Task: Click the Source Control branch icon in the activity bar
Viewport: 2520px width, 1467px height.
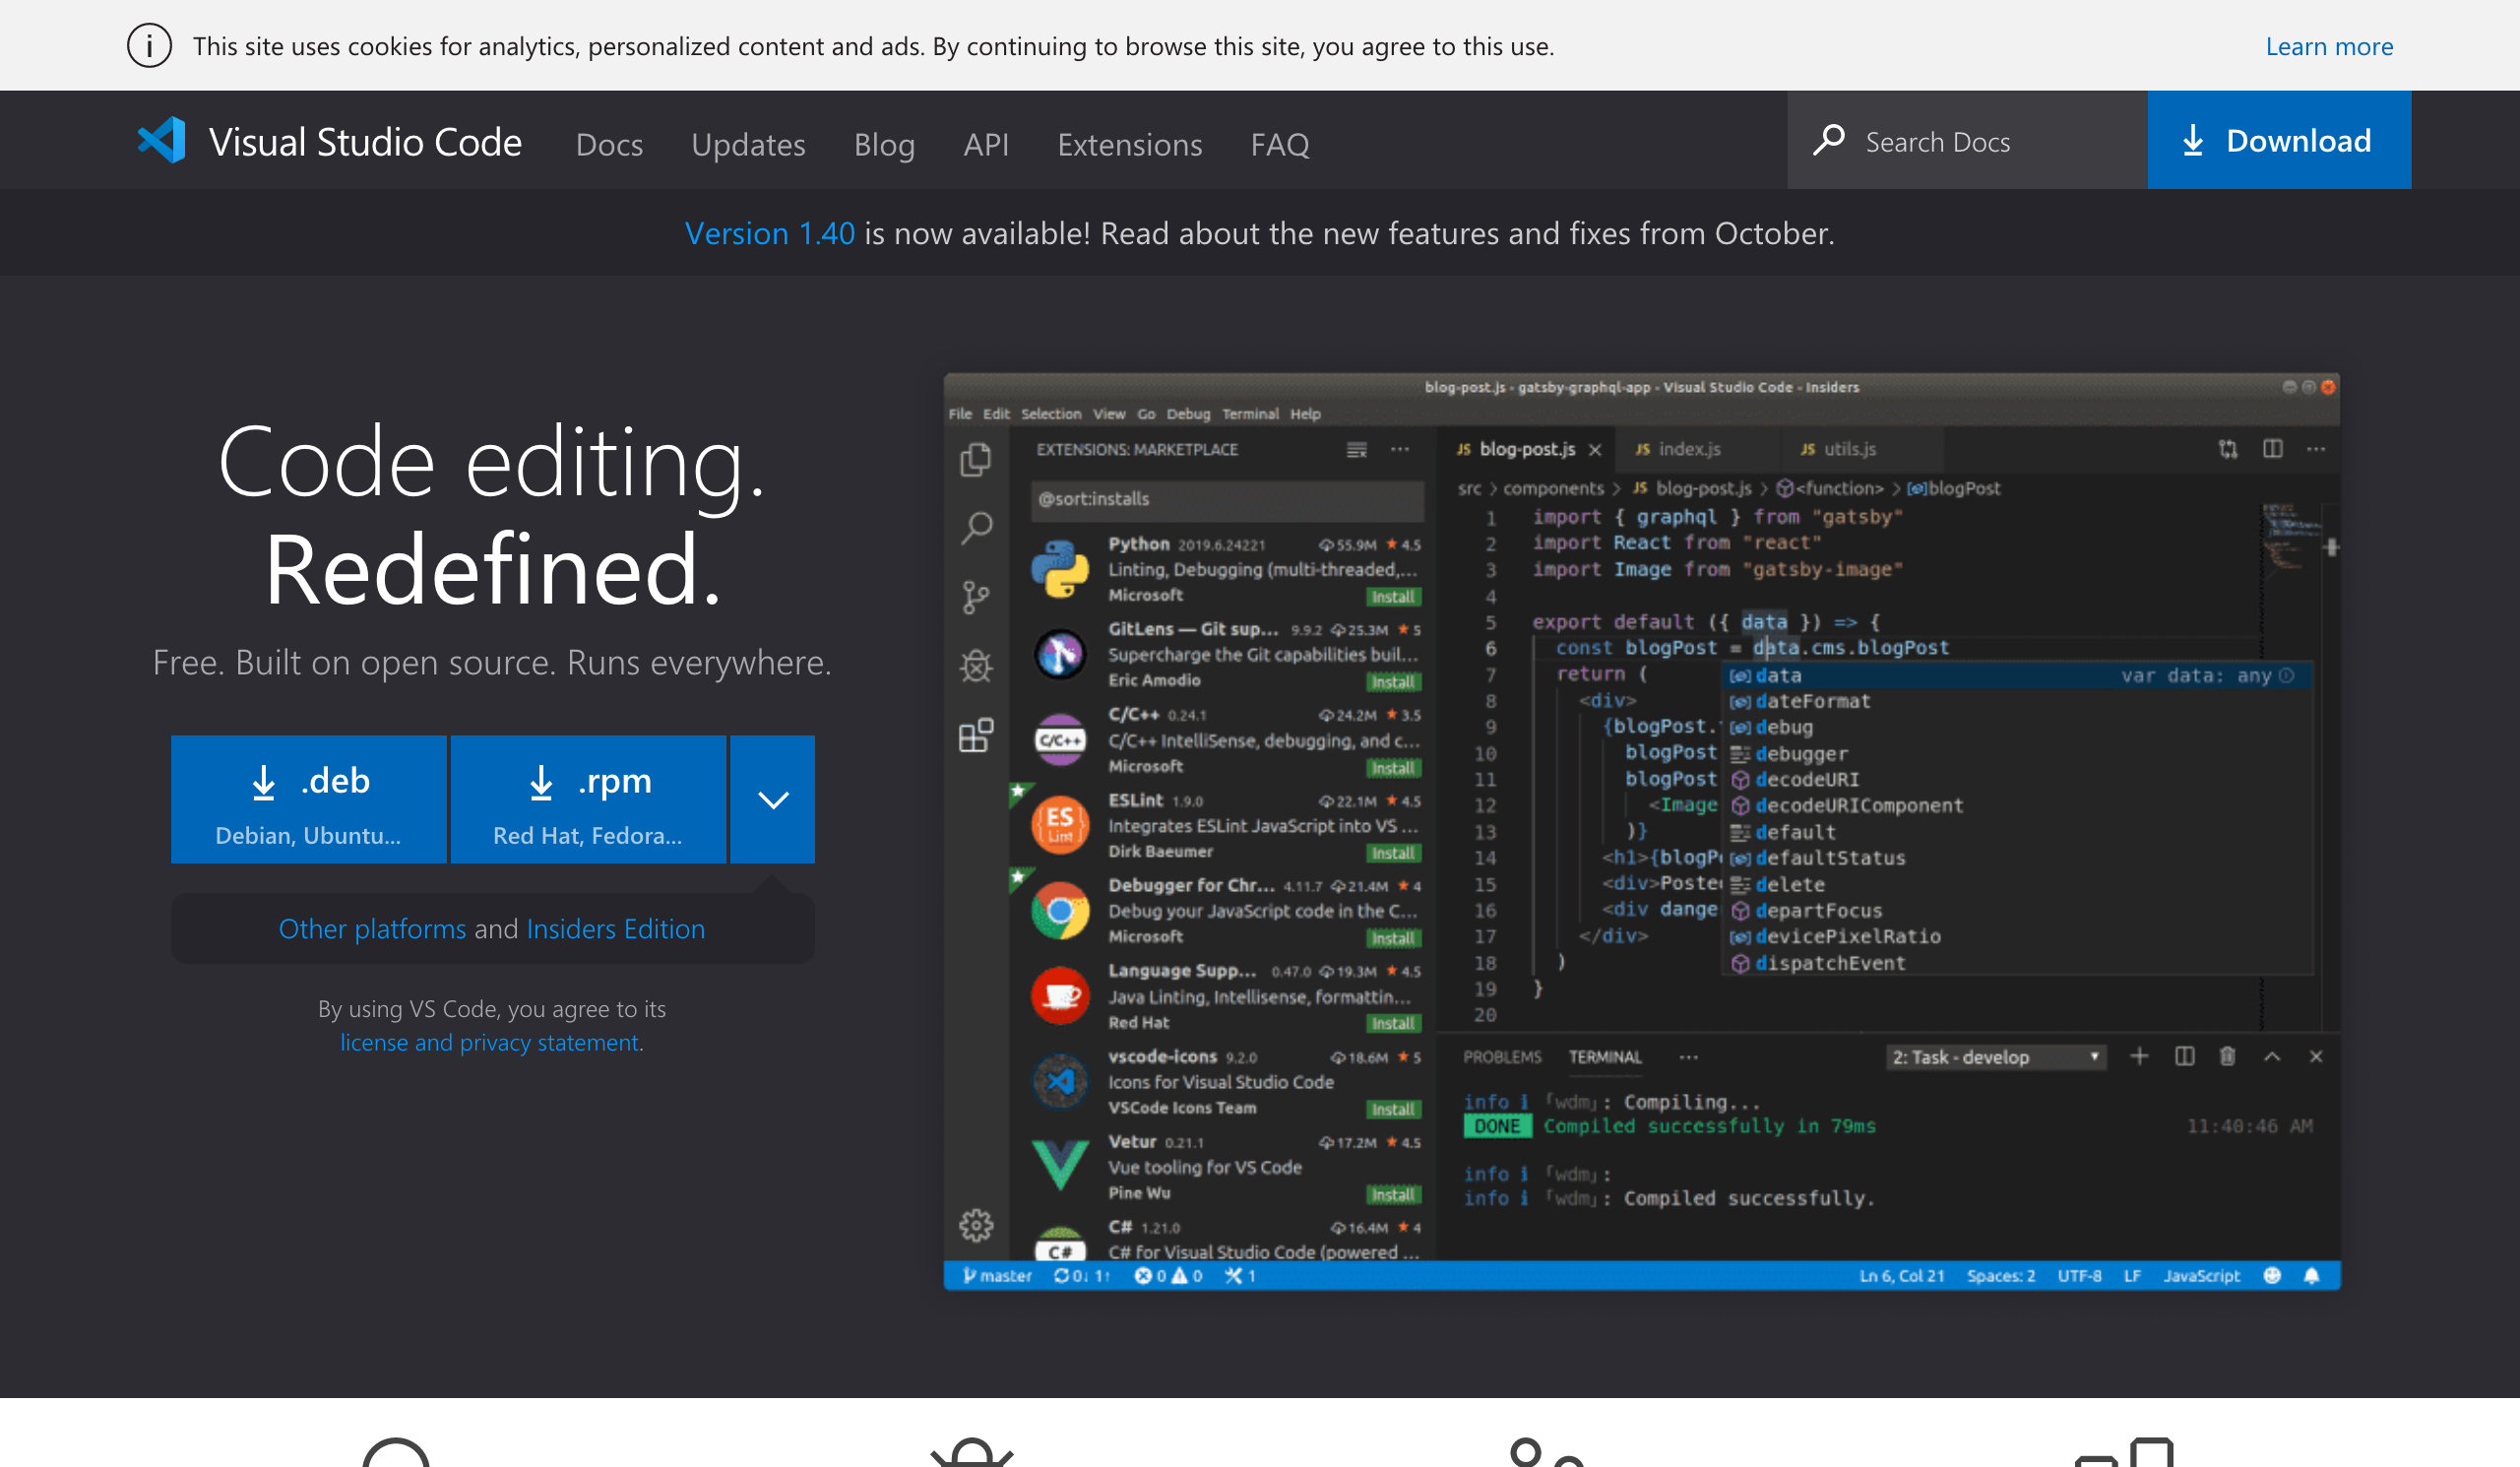Action: pos(976,597)
